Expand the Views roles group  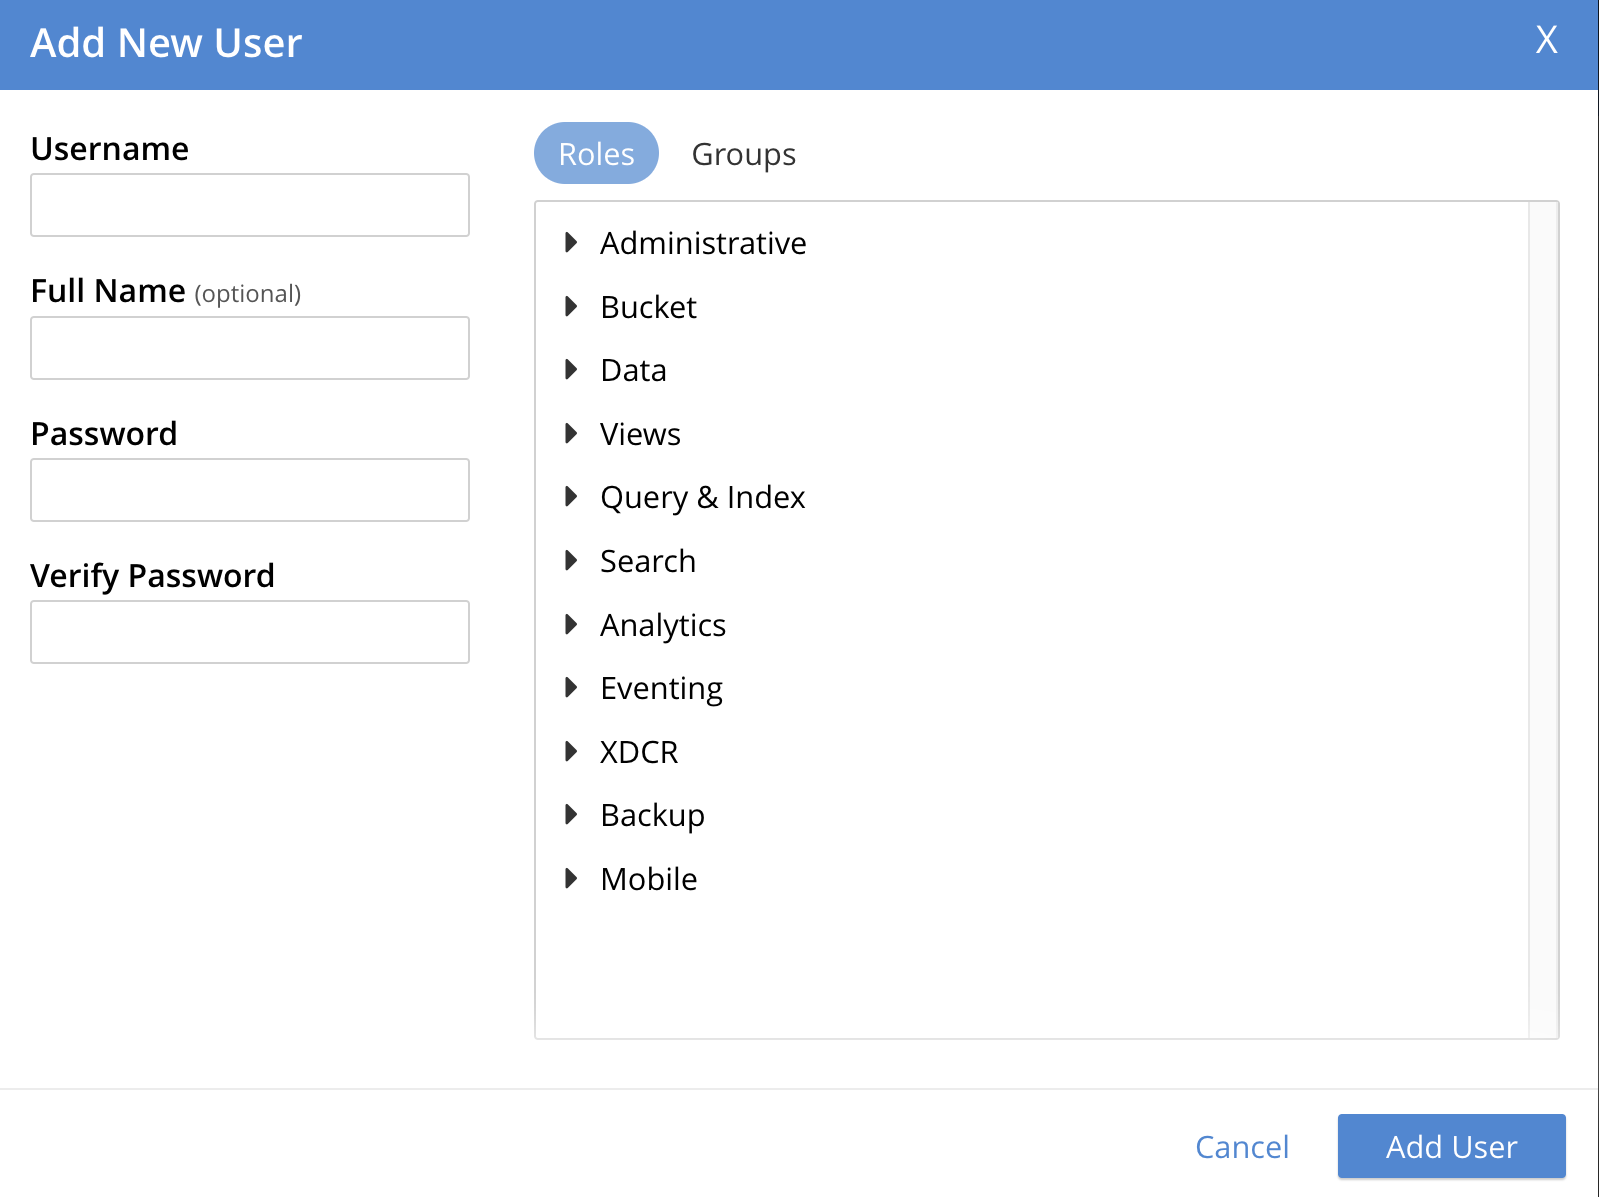click(572, 434)
